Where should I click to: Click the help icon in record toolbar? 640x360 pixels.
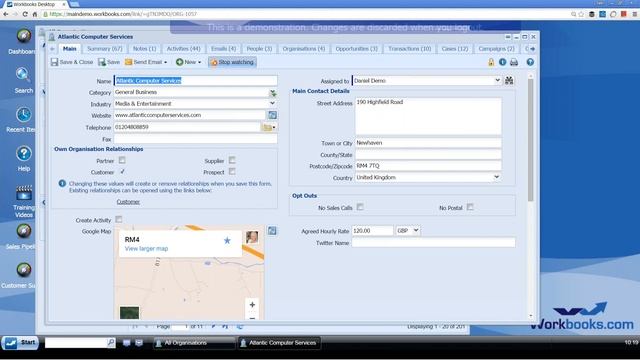[x=530, y=62]
